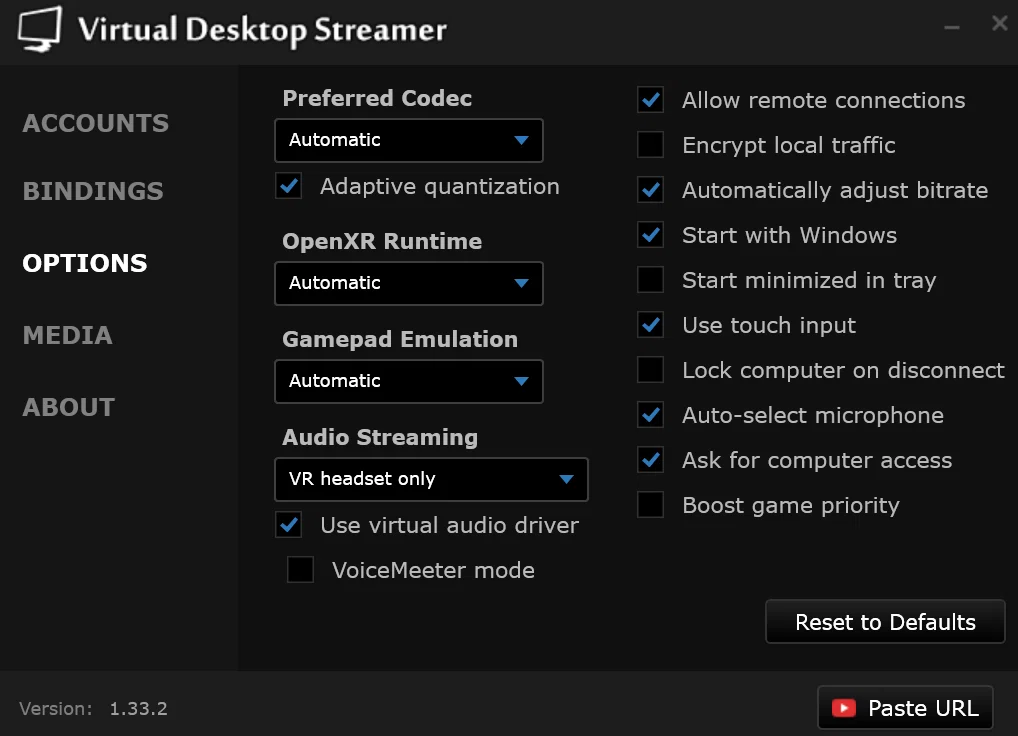Switch to the ACCOUNTS tab
1018x736 pixels.
[95, 123]
